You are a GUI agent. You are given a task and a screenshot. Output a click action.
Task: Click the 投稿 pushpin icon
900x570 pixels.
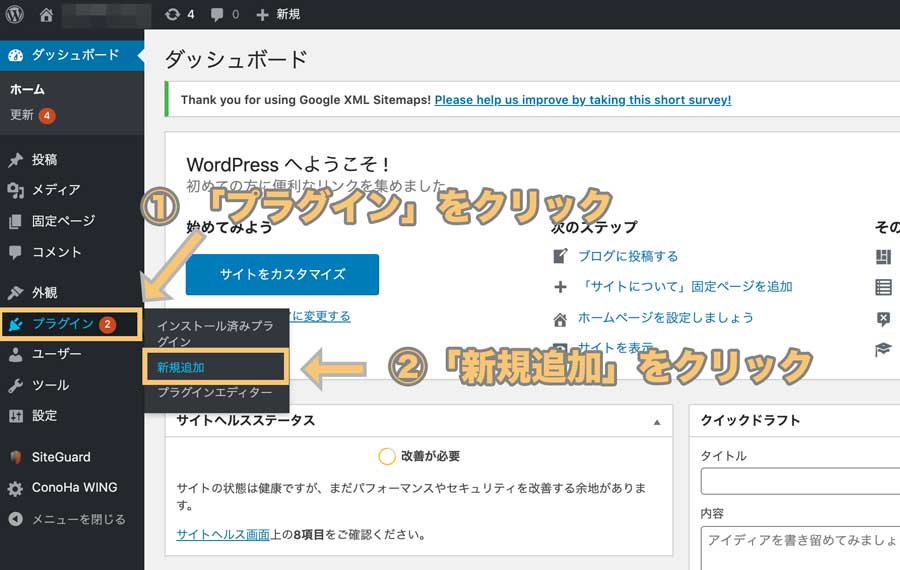(x=15, y=160)
